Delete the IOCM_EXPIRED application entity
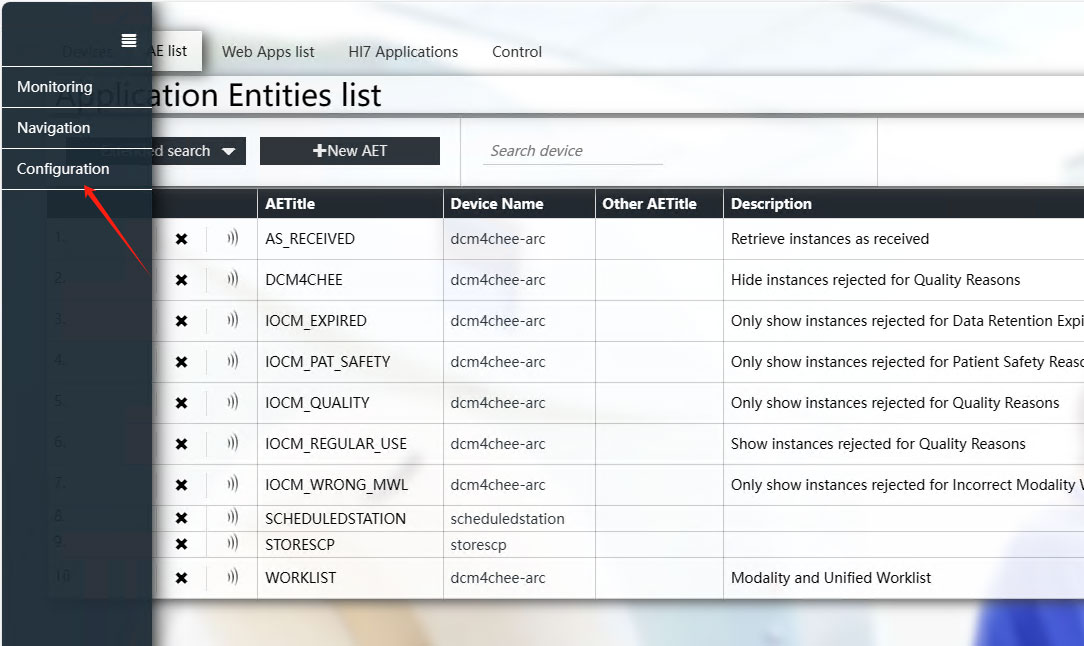 (181, 321)
